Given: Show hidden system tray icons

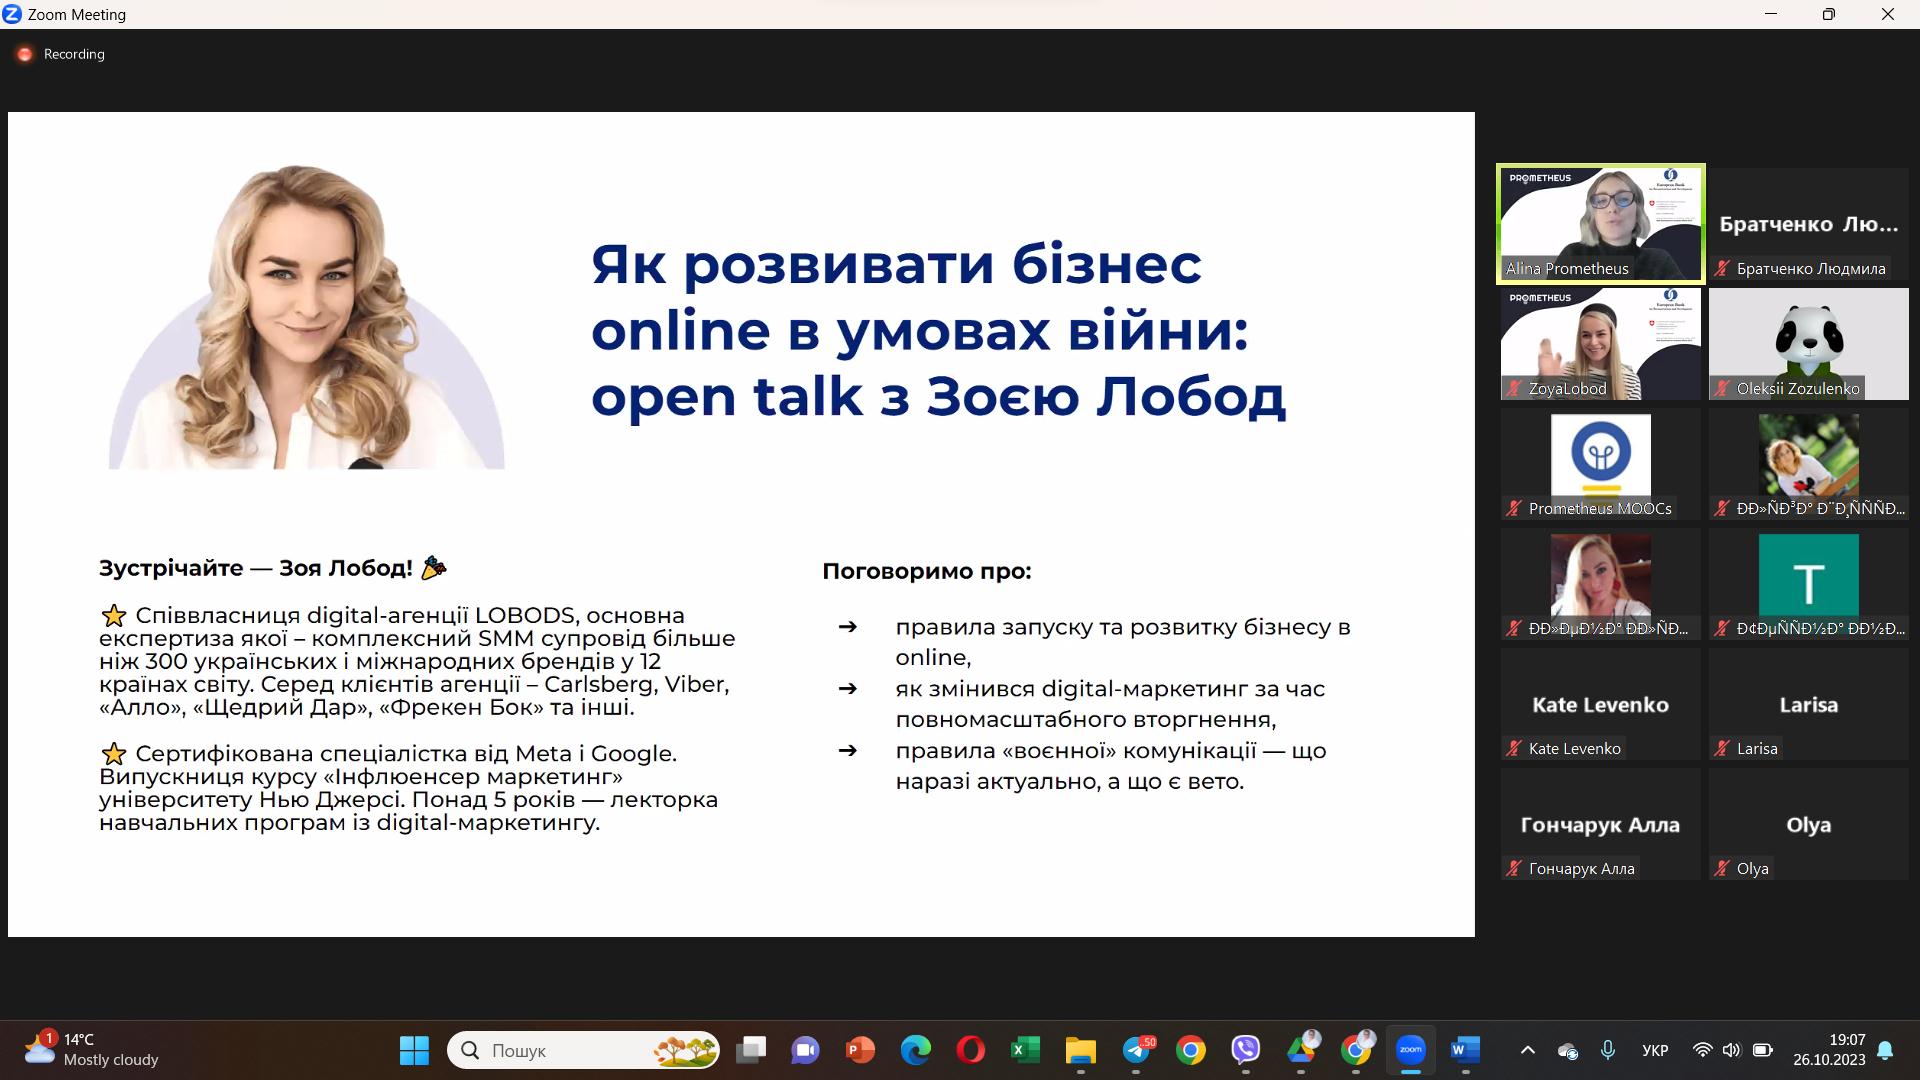Looking at the screenshot, I should (1527, 1050).
